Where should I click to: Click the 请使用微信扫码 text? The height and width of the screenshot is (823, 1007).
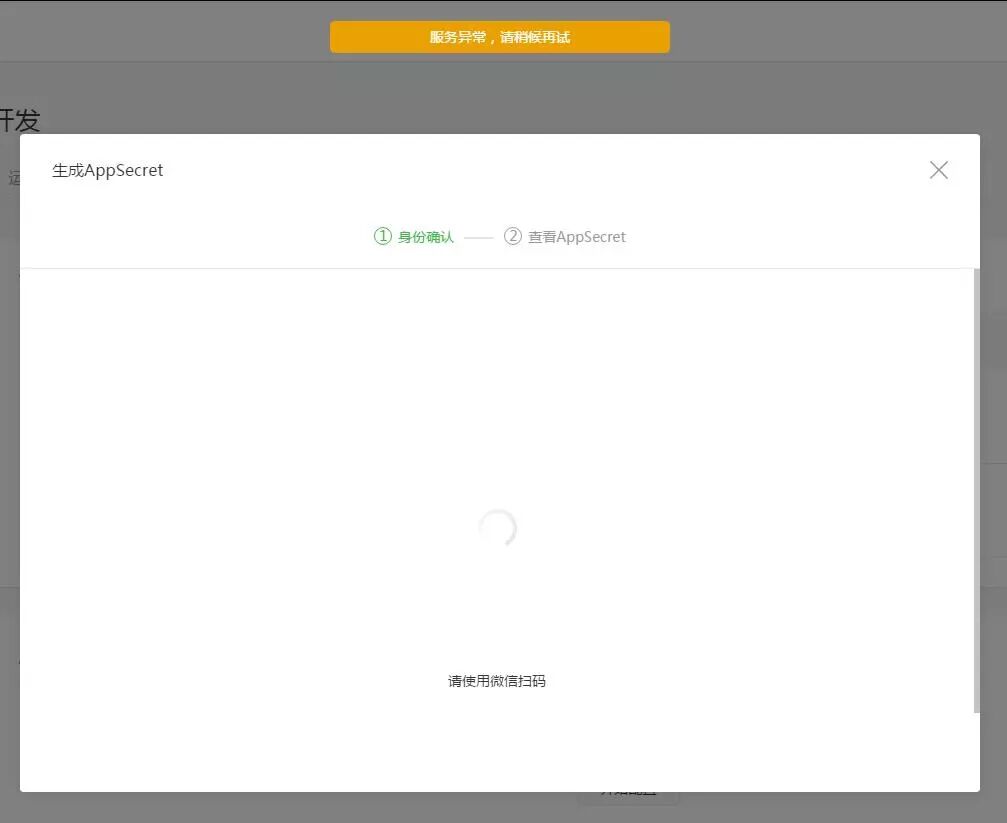click(496, 681)
